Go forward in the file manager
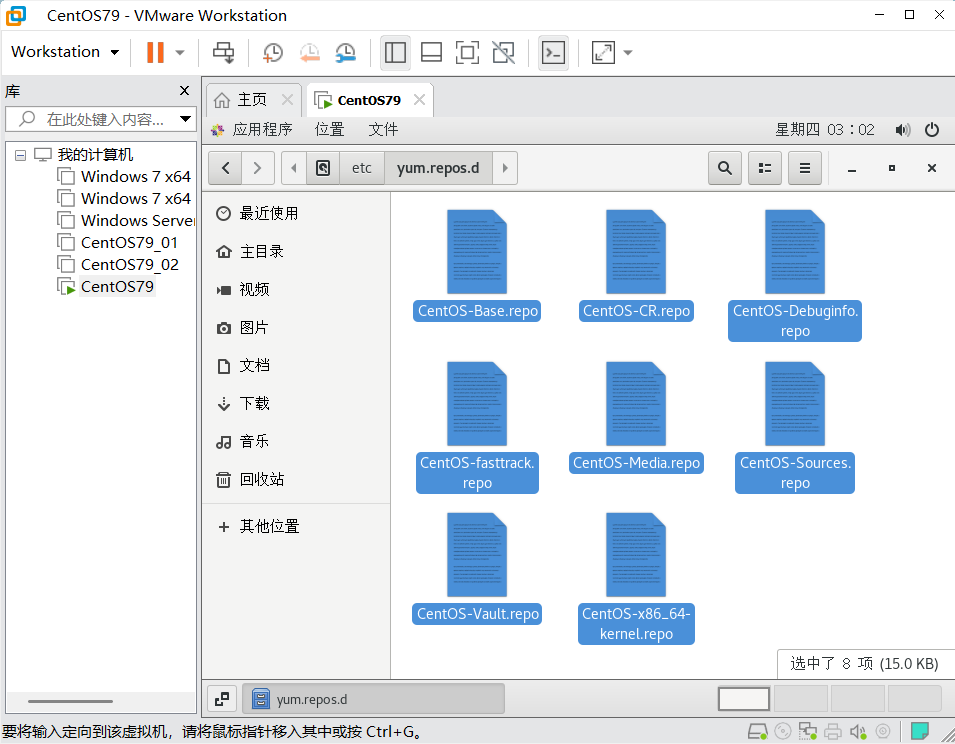This screenshot has height=744, width=955. [258, 168]
